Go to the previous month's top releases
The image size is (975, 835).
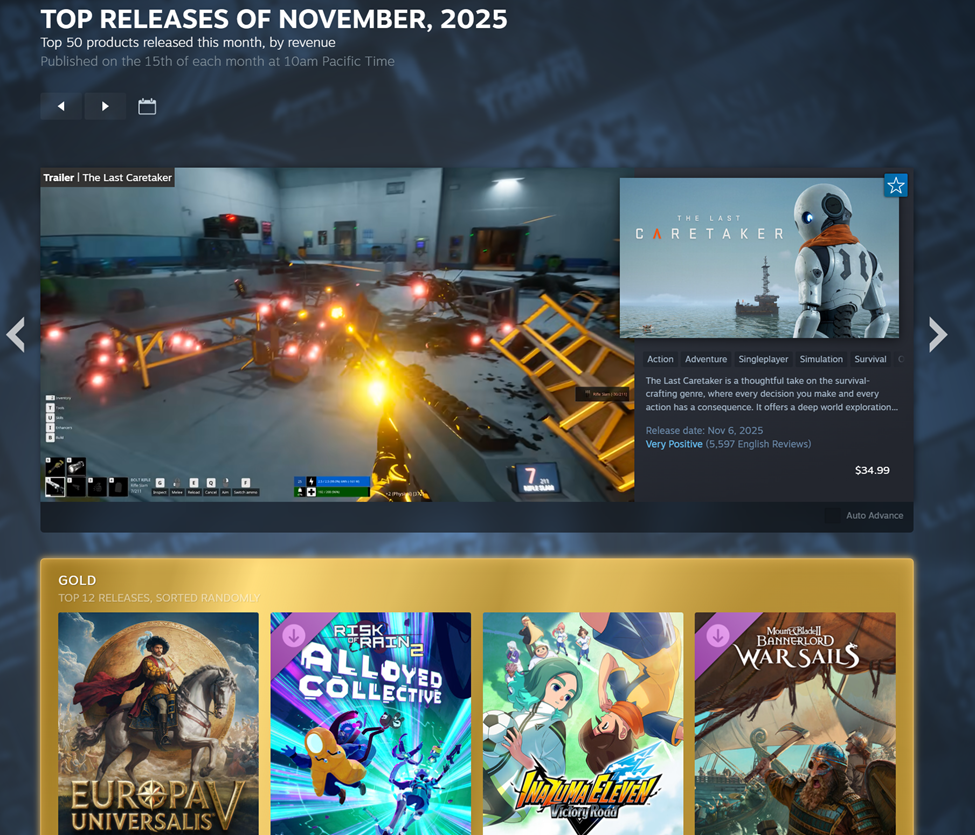tap(61, 106)
